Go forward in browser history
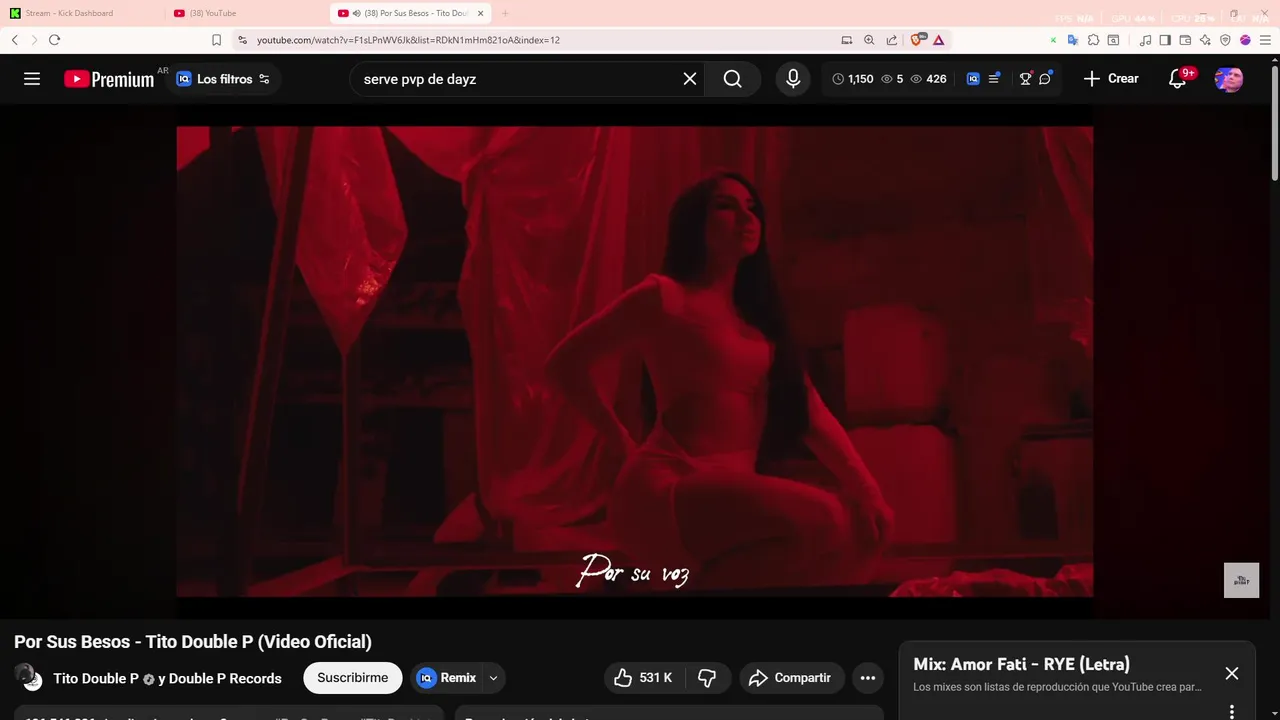Screen dimensions: 1280x720 tap(34, 40)
